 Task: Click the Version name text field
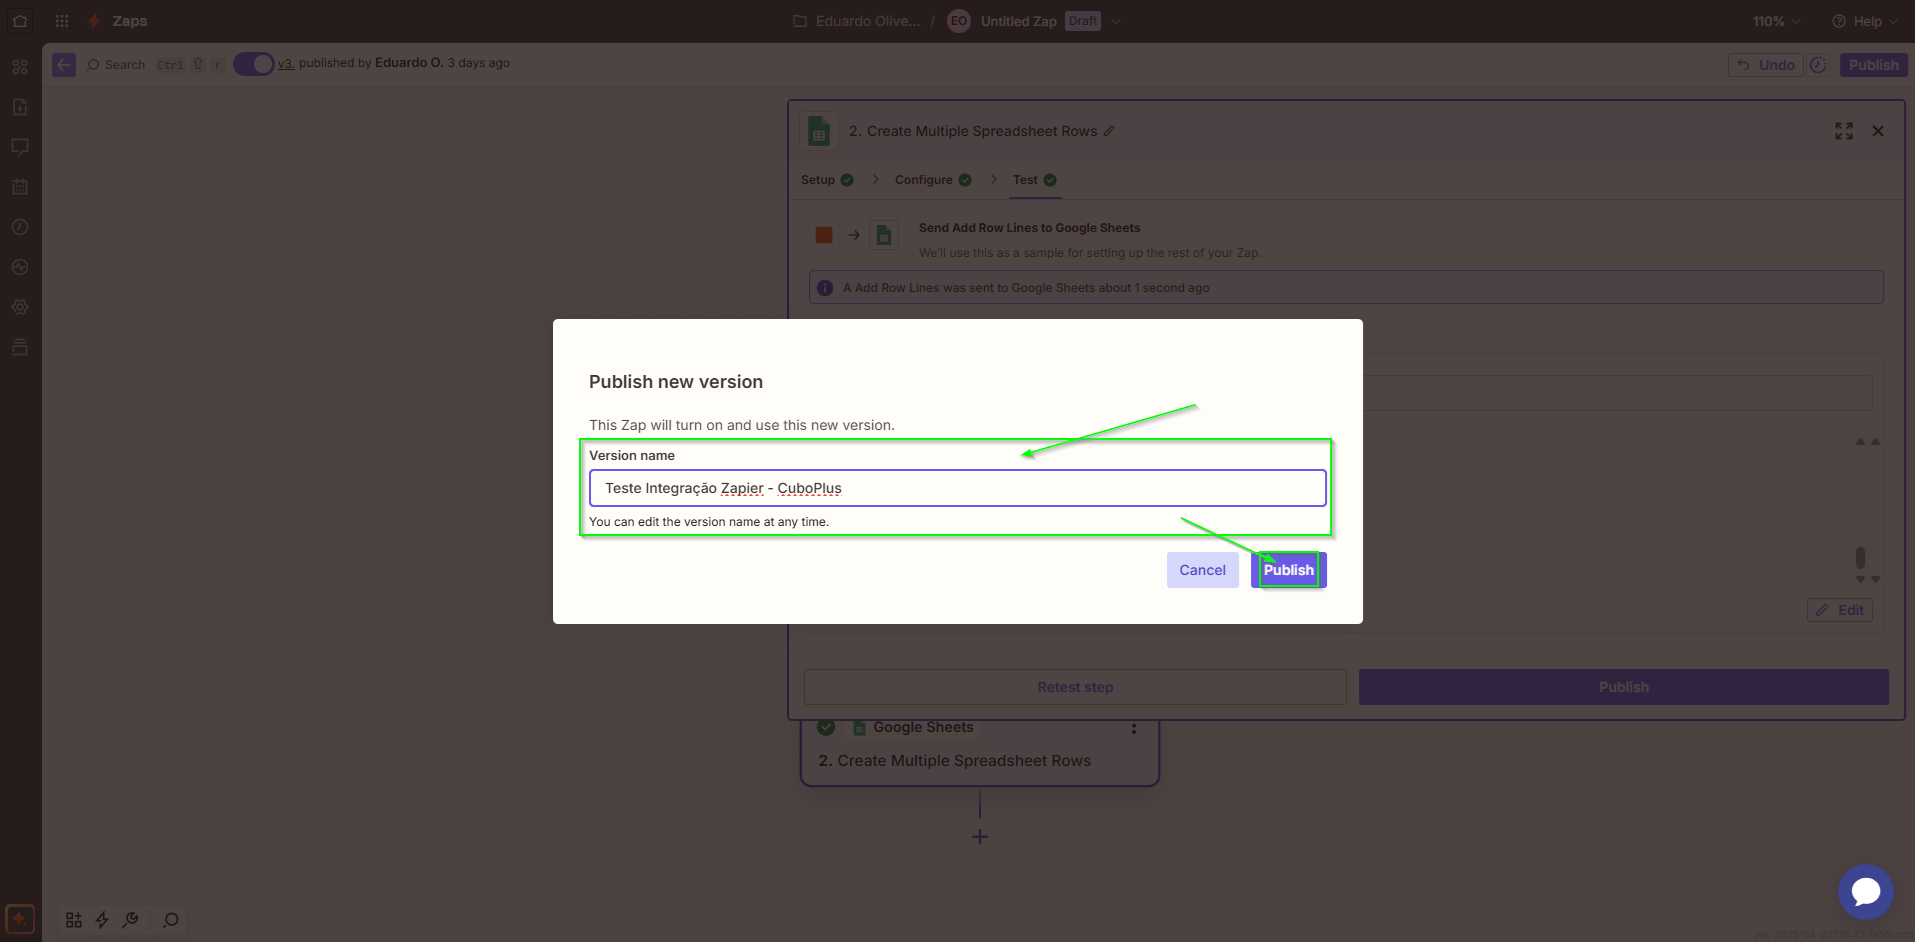click(x=957, y=488)
